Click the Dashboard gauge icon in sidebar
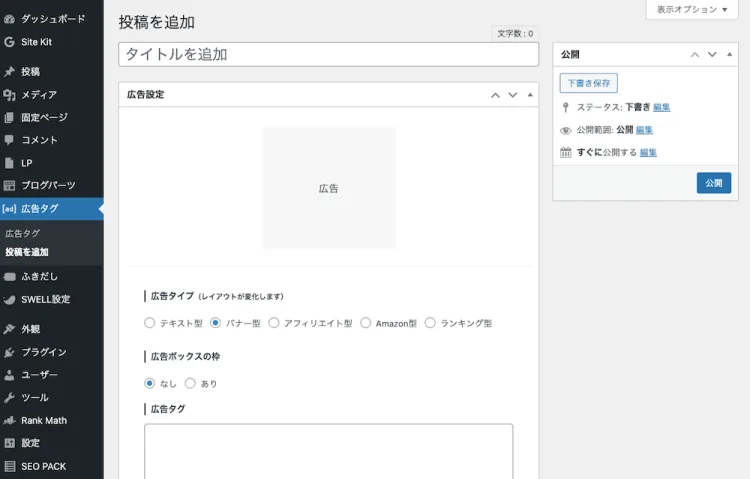This screenshot has width=750, height=479. (9, 19)
